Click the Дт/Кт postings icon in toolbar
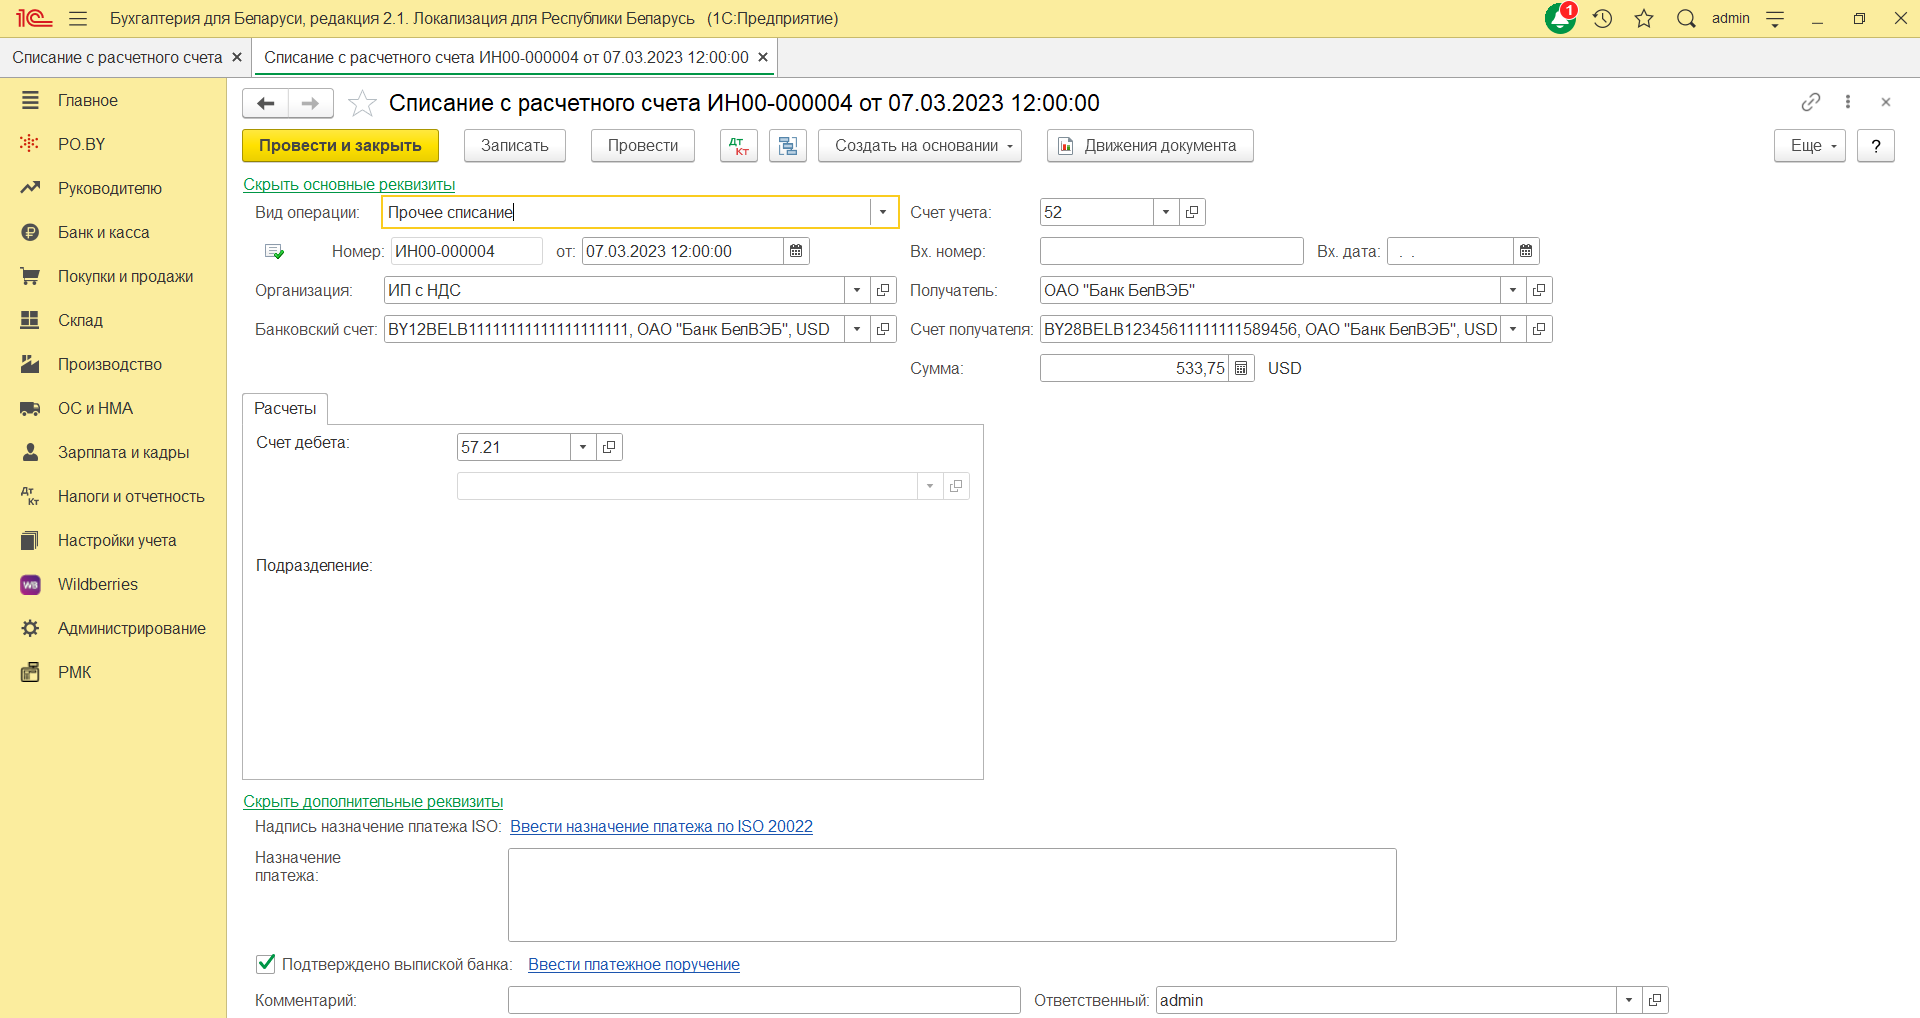Image resolution: width=1920 pixels, height=1018 pixels. (x=738, y=146)
